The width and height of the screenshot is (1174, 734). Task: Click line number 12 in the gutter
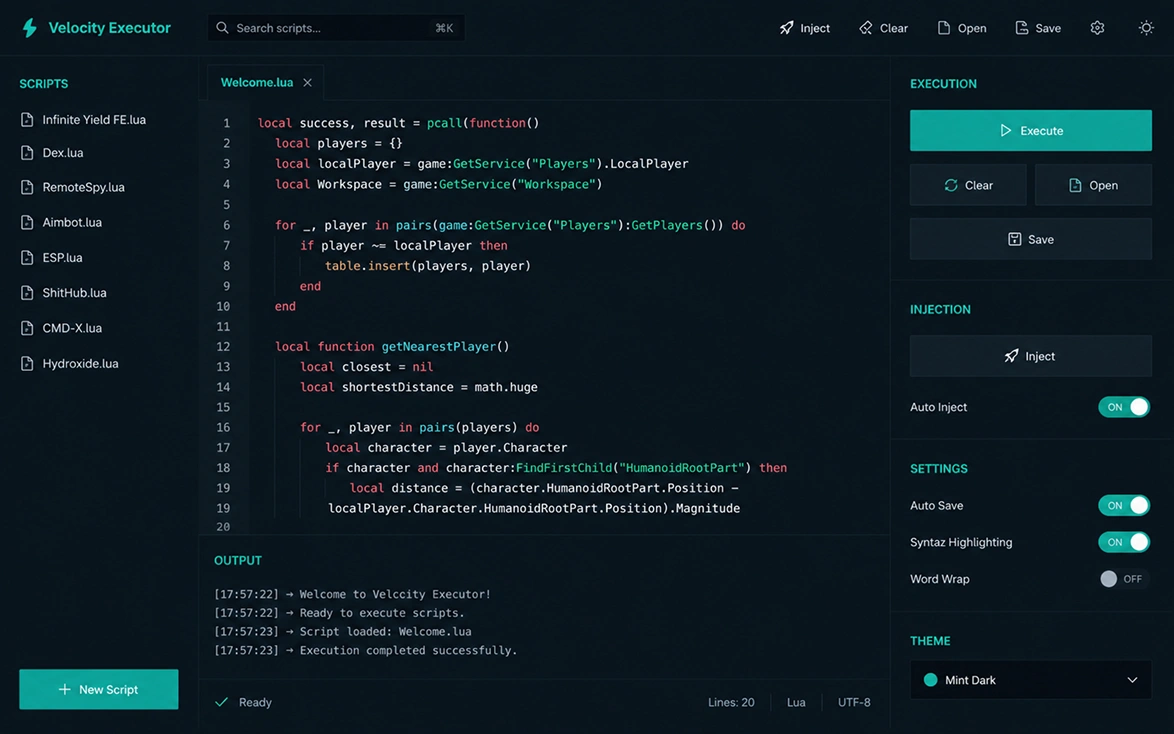pos(223,347)
